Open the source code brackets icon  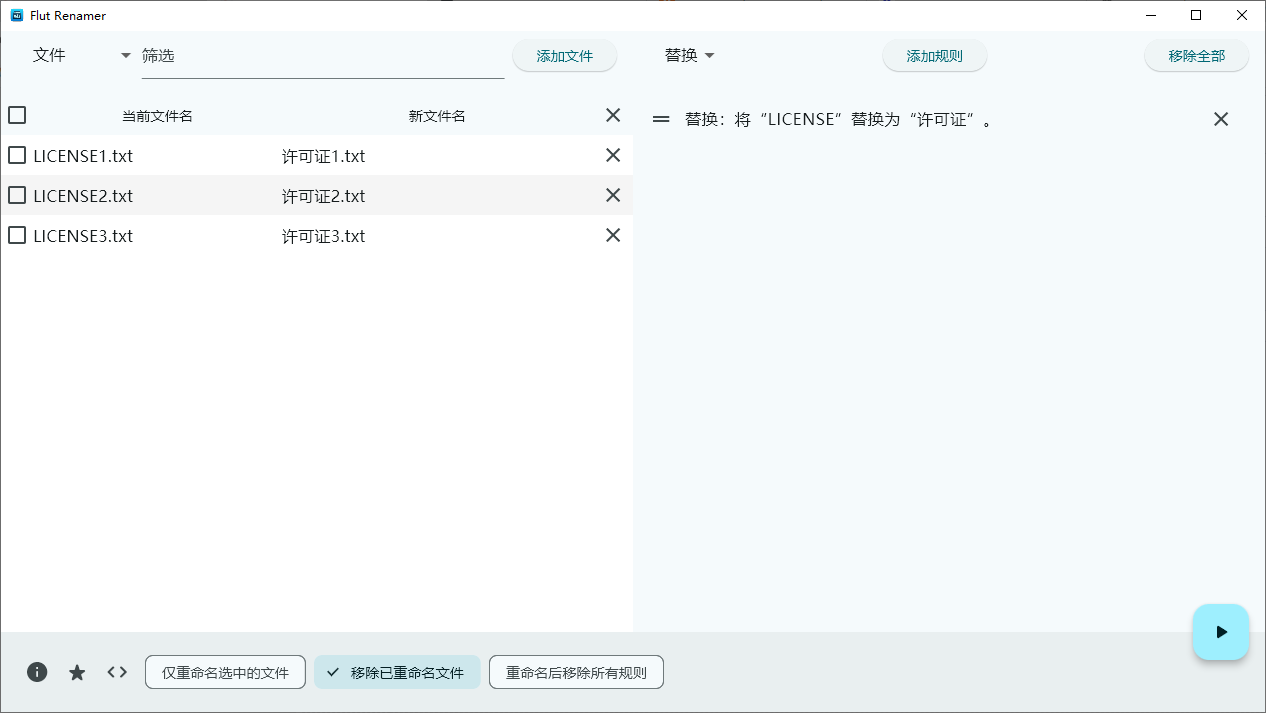[x=117, y=672]
